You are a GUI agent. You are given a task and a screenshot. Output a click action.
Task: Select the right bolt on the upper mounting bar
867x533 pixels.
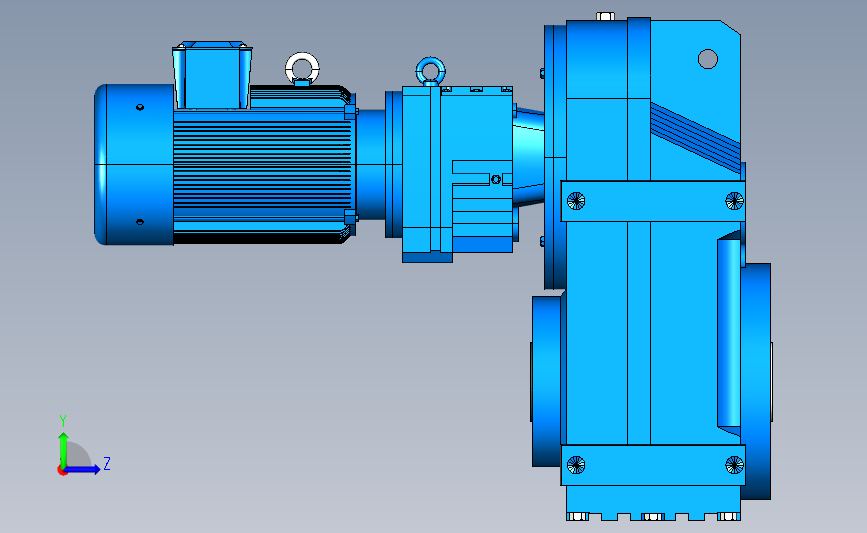tap(734, 201)
